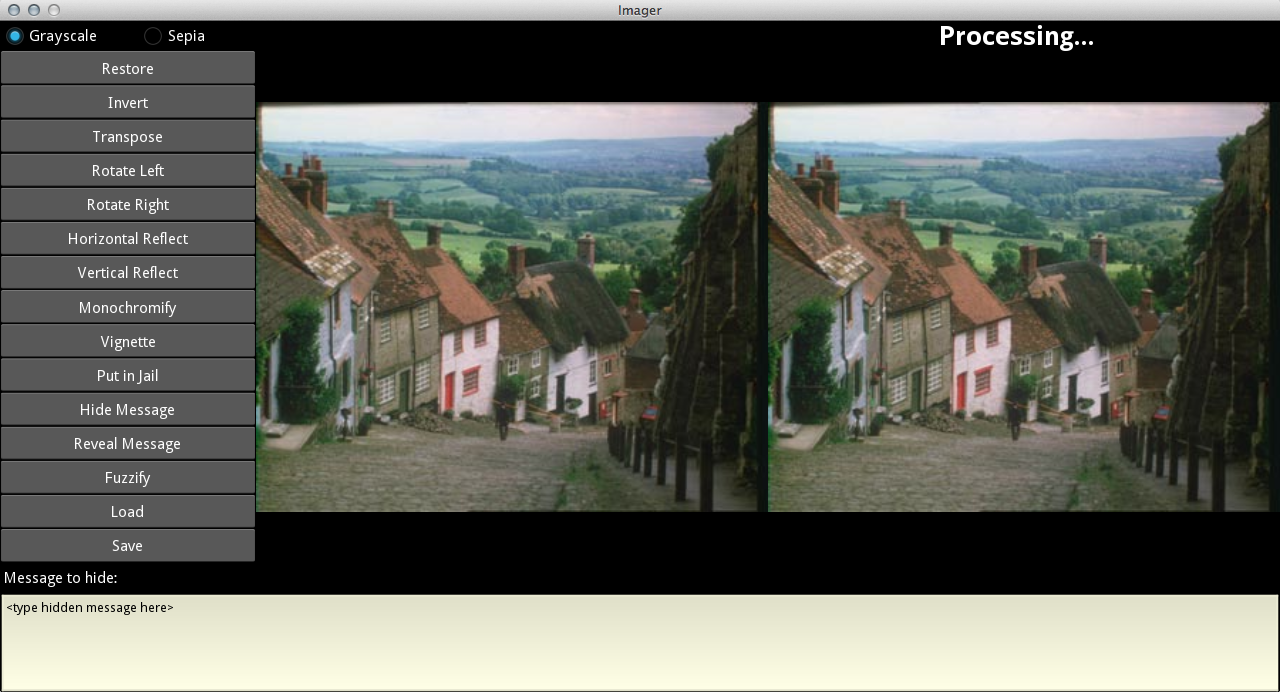The image size is (1280, 692).
Task: Click the Restore button
Action: (128, 69)
